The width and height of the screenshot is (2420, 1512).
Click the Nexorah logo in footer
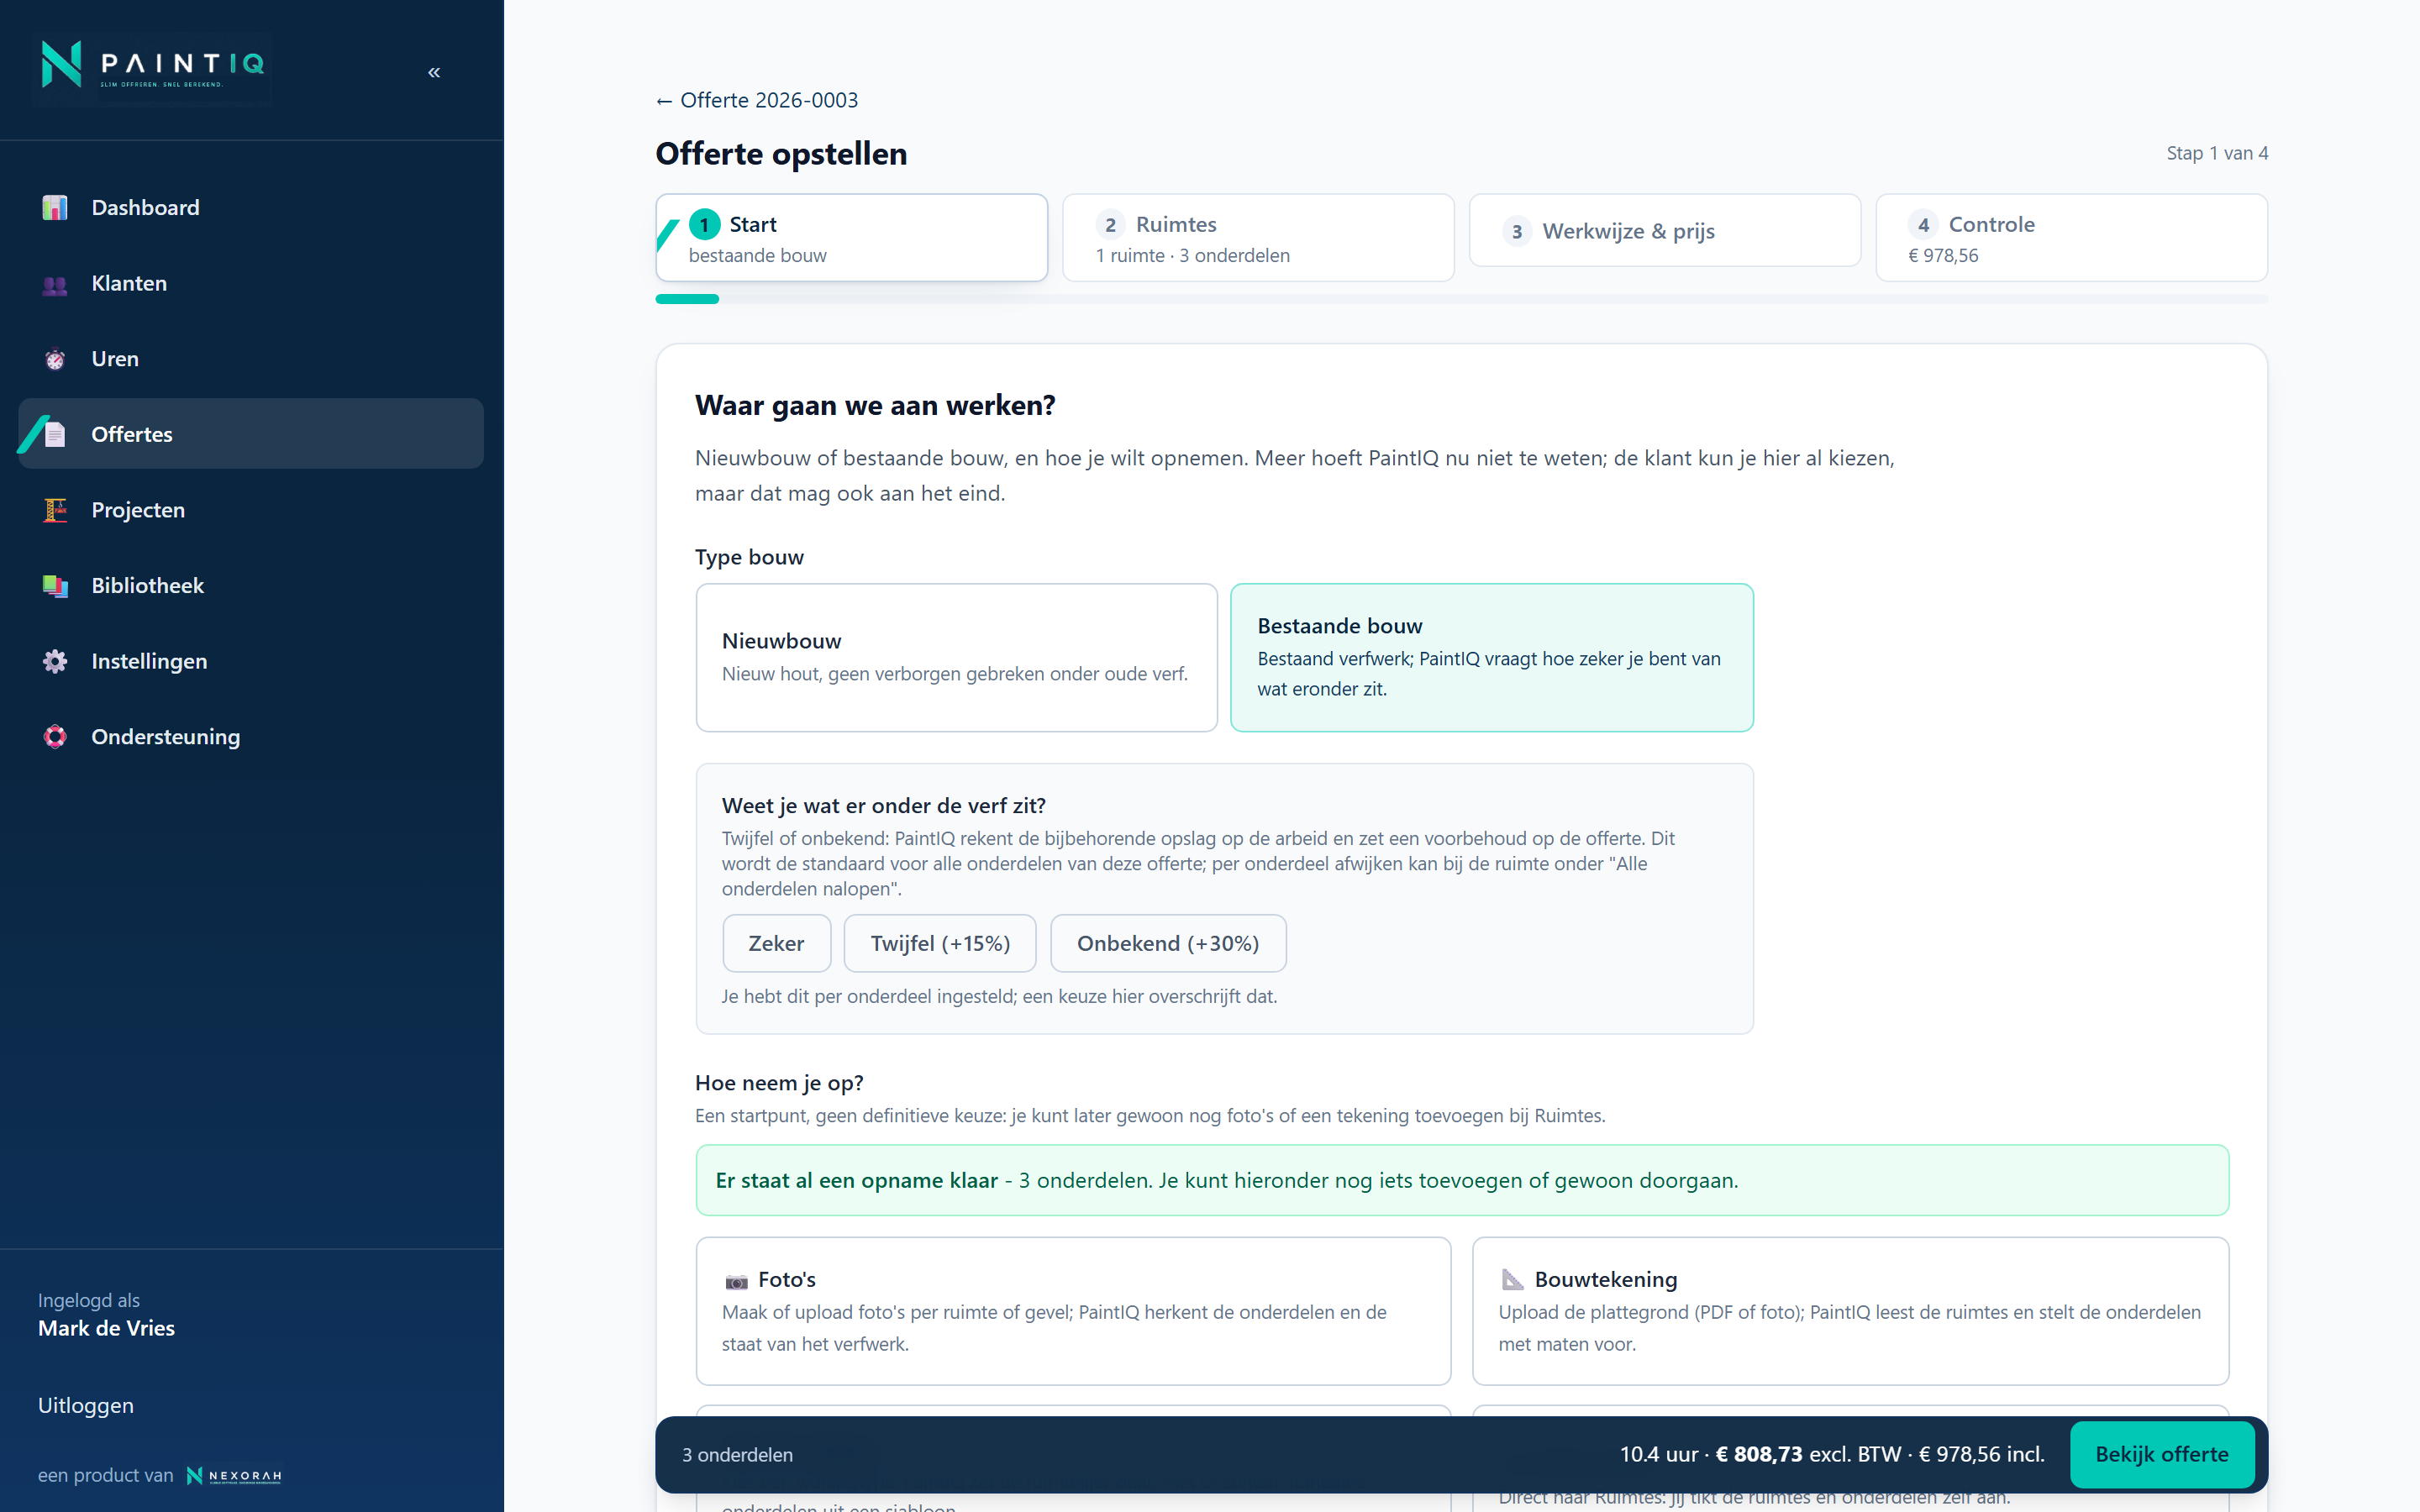click(235, 1476)
